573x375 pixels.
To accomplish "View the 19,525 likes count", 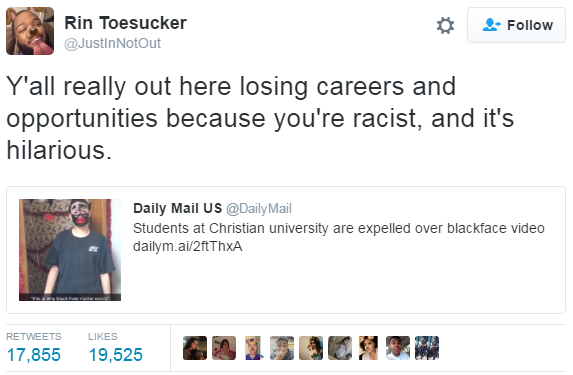I will [115, 355].
